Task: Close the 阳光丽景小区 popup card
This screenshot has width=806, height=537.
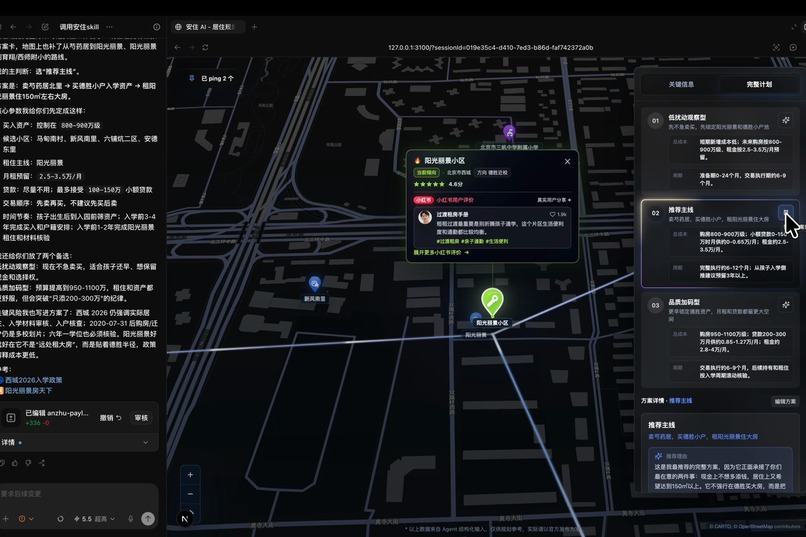Action: pos(567,161)
